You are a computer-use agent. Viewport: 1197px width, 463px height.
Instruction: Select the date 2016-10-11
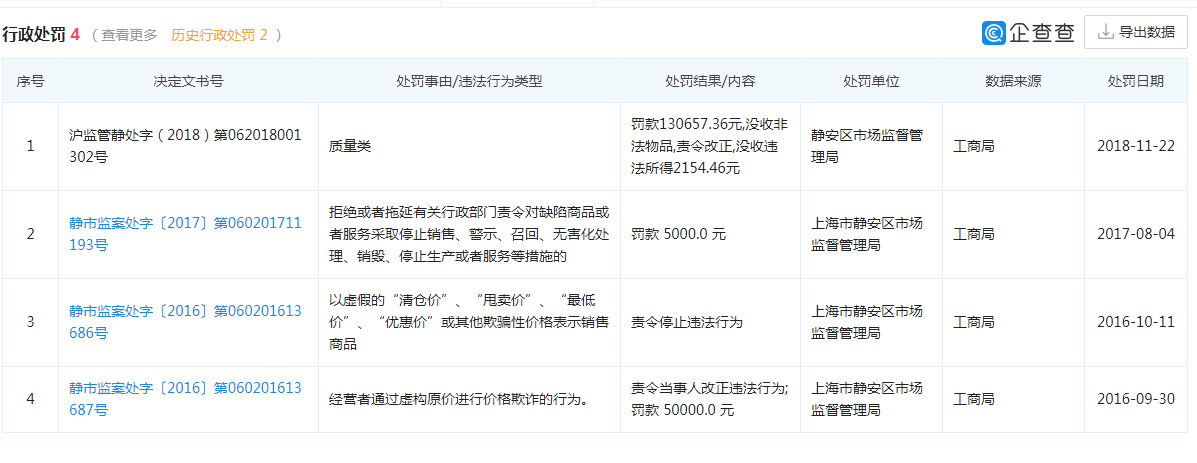point(1136,322)
